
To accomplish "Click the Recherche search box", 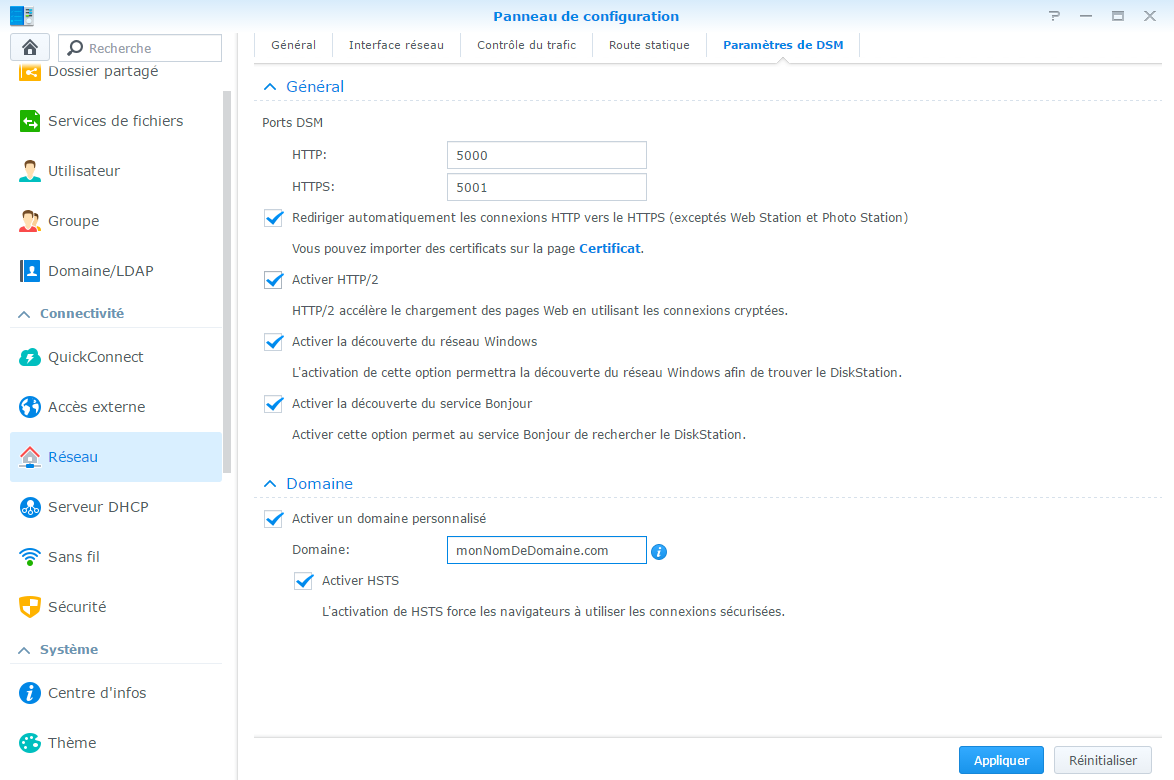I will click(140, 48).
